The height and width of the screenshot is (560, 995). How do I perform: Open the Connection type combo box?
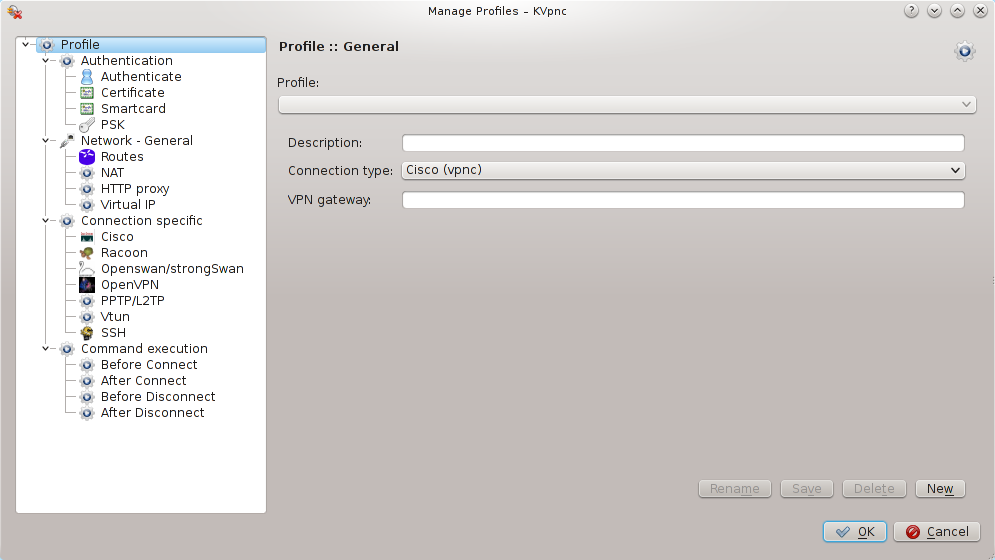[x=683, y=170]
